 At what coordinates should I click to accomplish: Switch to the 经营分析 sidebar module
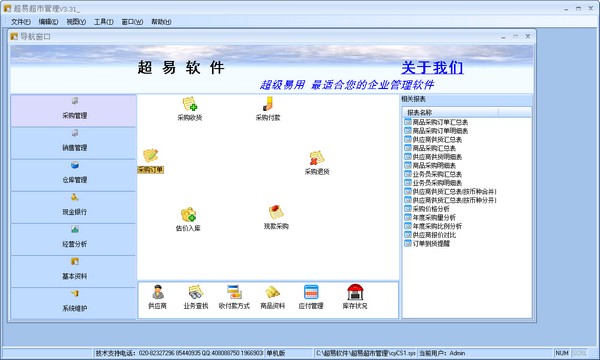pyautogui.click(x=73, y=239)
